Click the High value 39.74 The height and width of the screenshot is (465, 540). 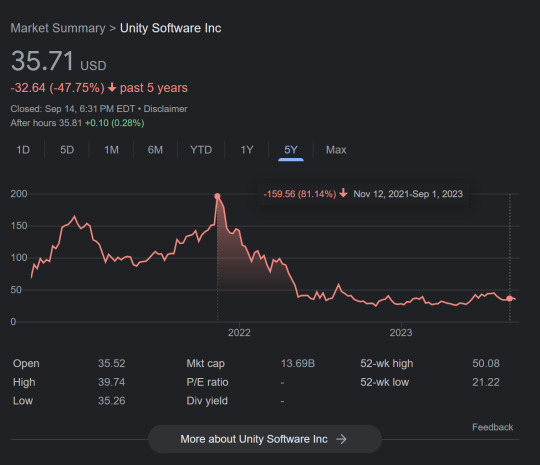point(112,382)
